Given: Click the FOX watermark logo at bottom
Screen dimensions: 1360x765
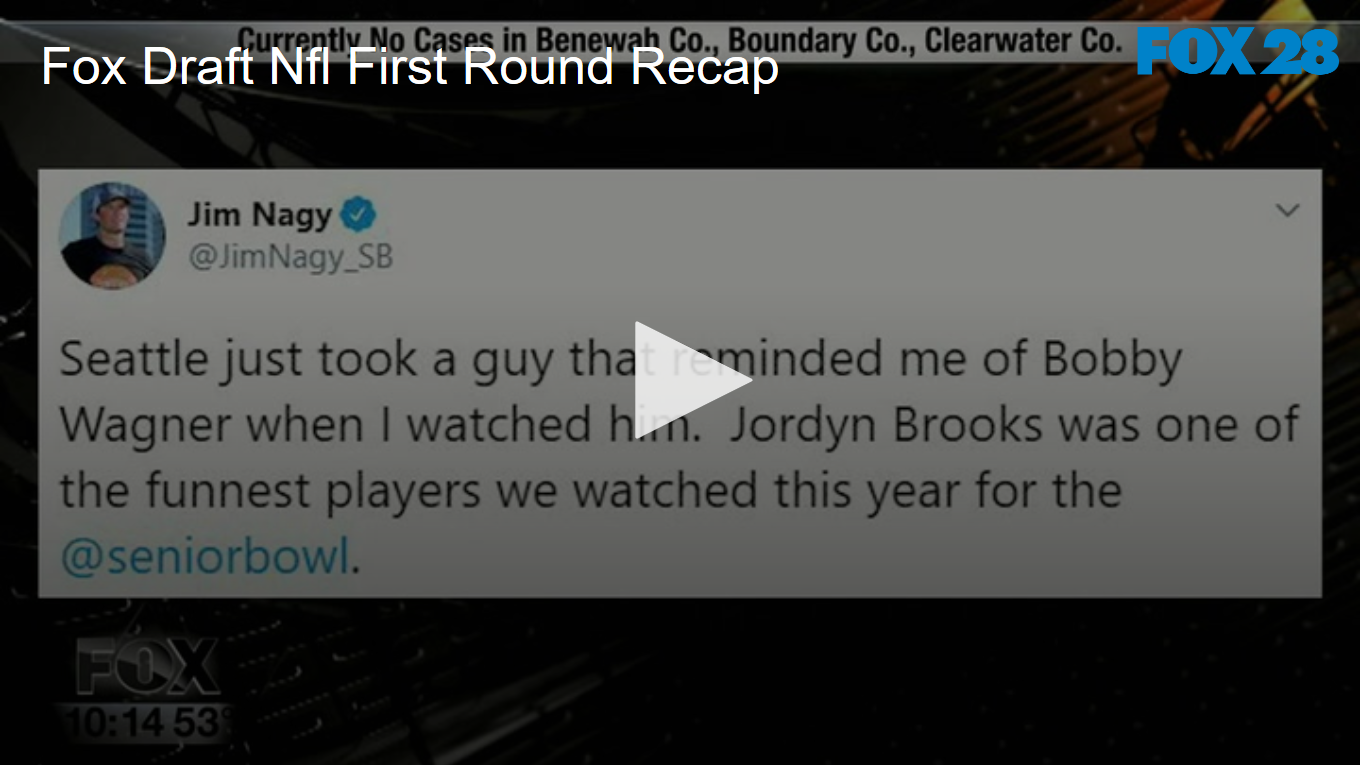Looking at the screenshot, I should point(149,668).
